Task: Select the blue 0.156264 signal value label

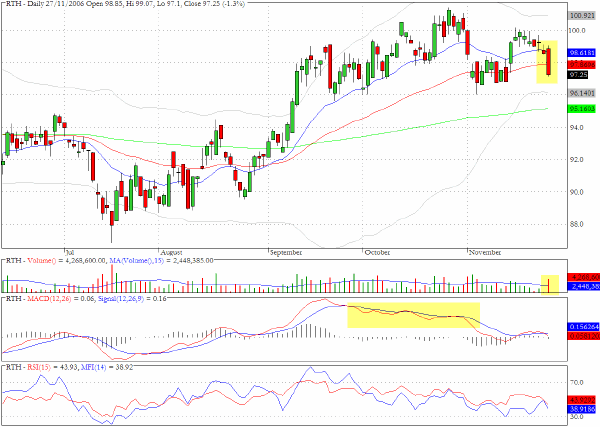Action: [583, 327]
